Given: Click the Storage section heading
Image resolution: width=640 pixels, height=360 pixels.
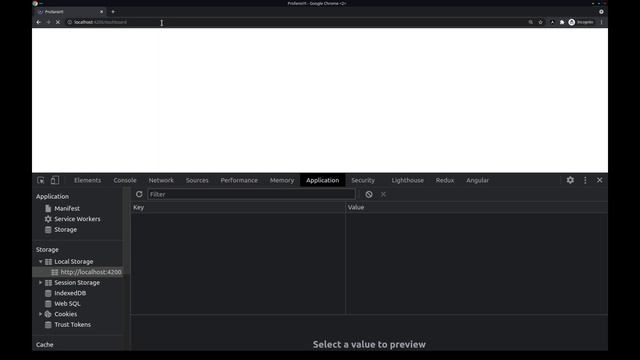Looking at the screenshot, I should click(x=47, y=249).
